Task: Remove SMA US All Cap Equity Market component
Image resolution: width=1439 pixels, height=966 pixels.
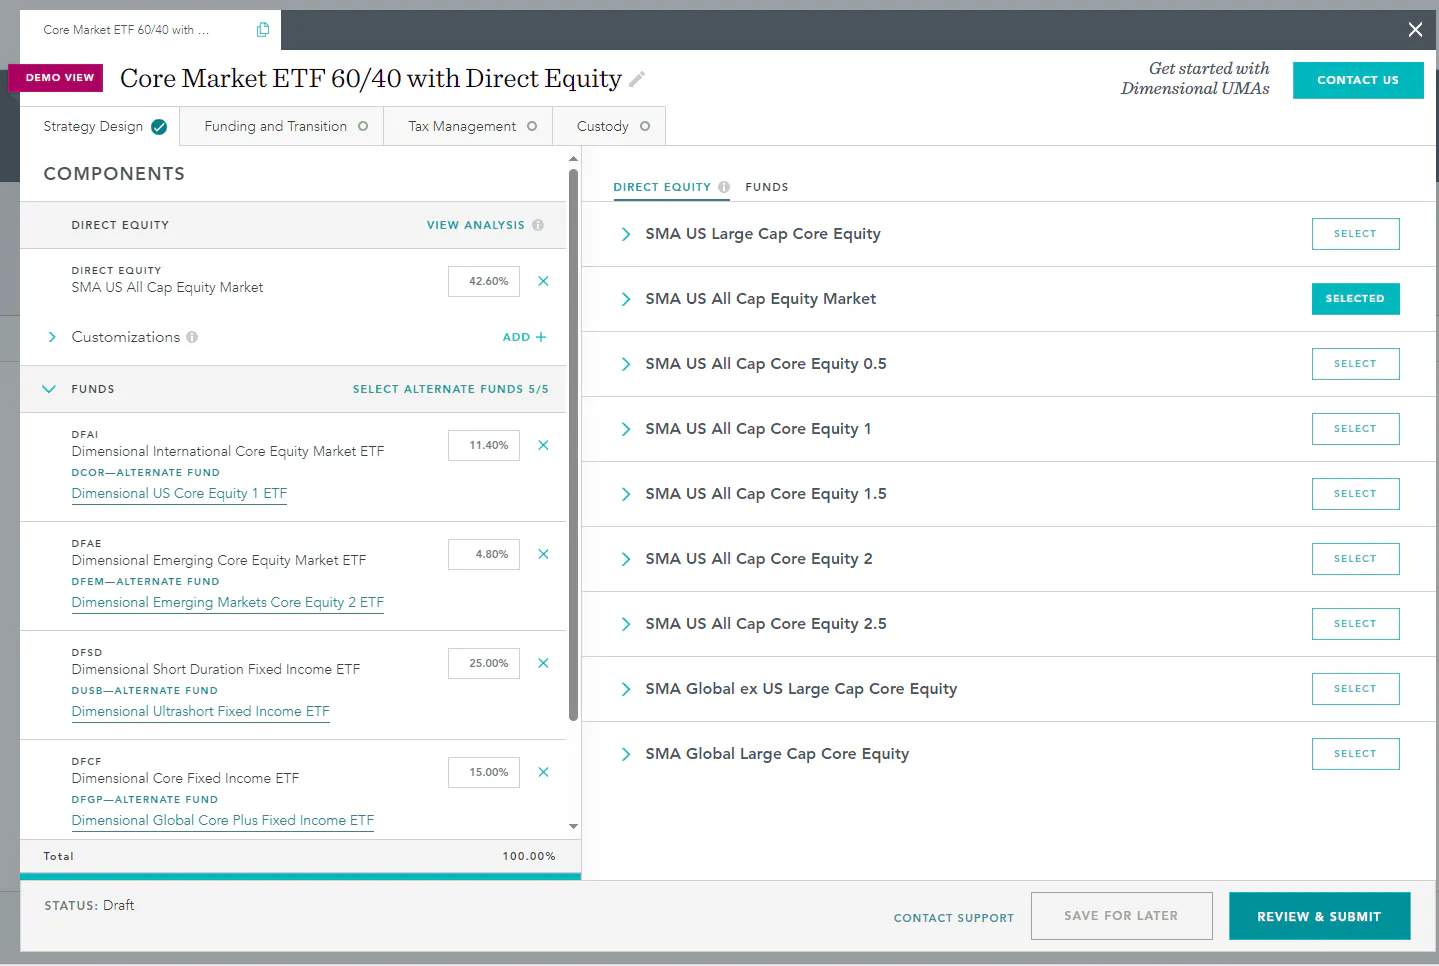Action: (x=543, y=281)
